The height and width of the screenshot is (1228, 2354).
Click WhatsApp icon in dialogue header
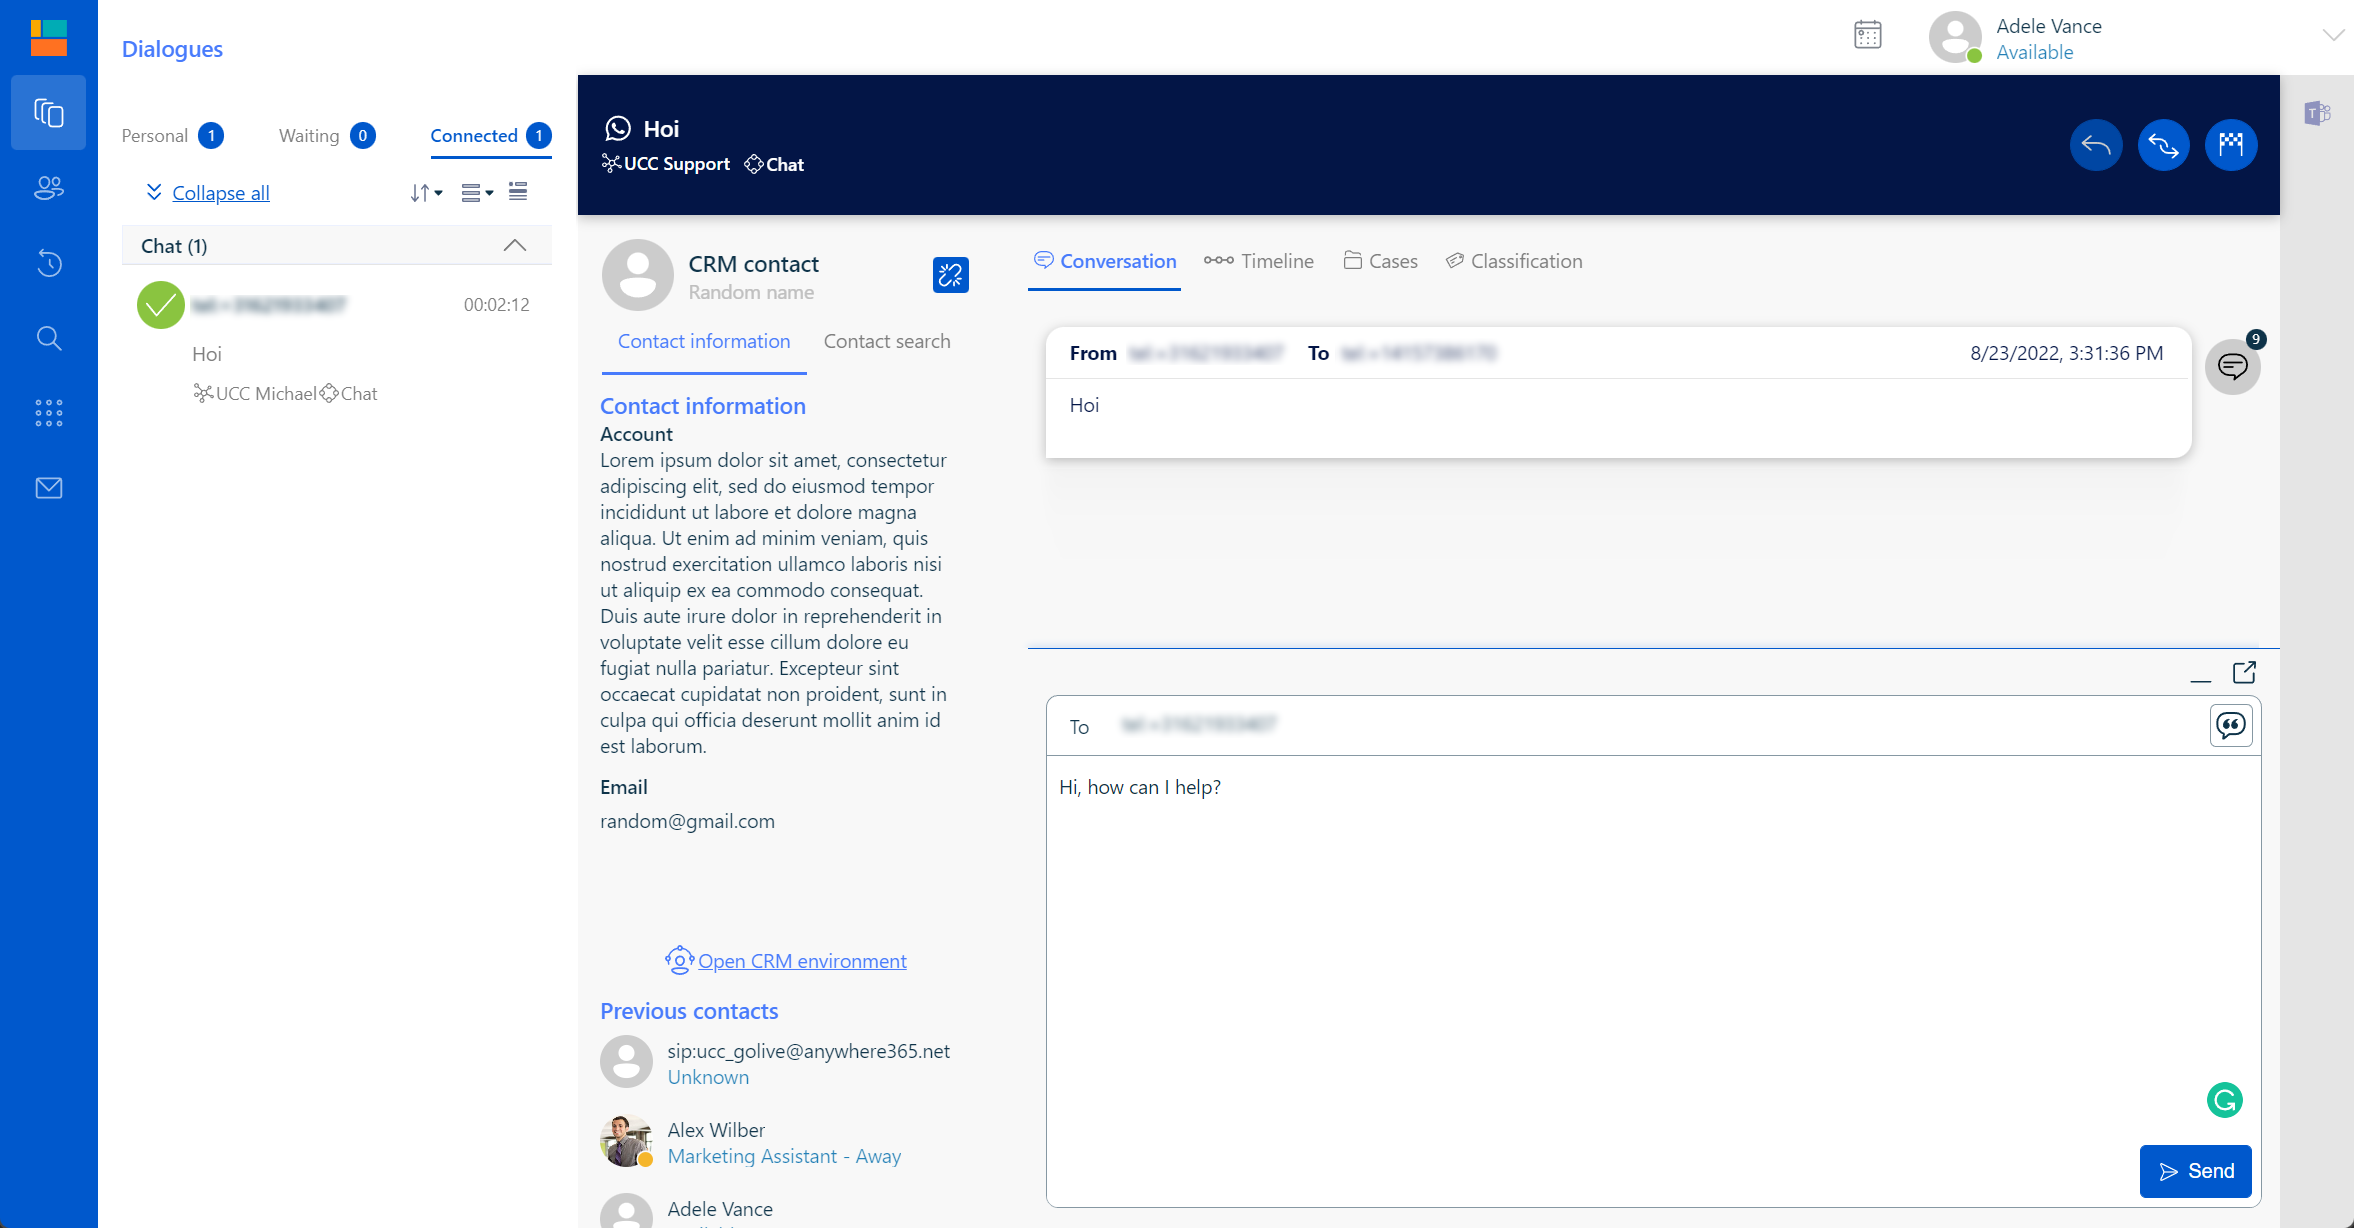[618, 128]
